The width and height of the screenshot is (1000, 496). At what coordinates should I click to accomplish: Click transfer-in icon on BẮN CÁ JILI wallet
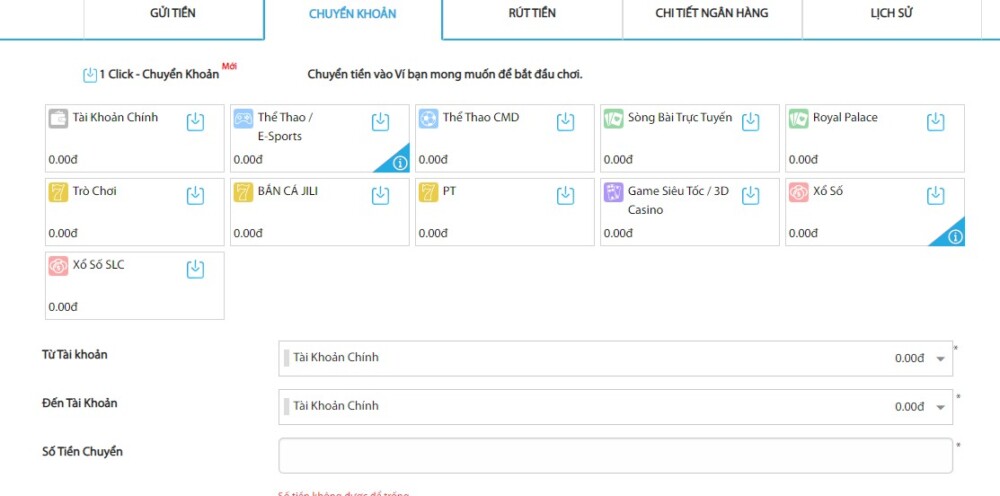[x=380, y=196]
